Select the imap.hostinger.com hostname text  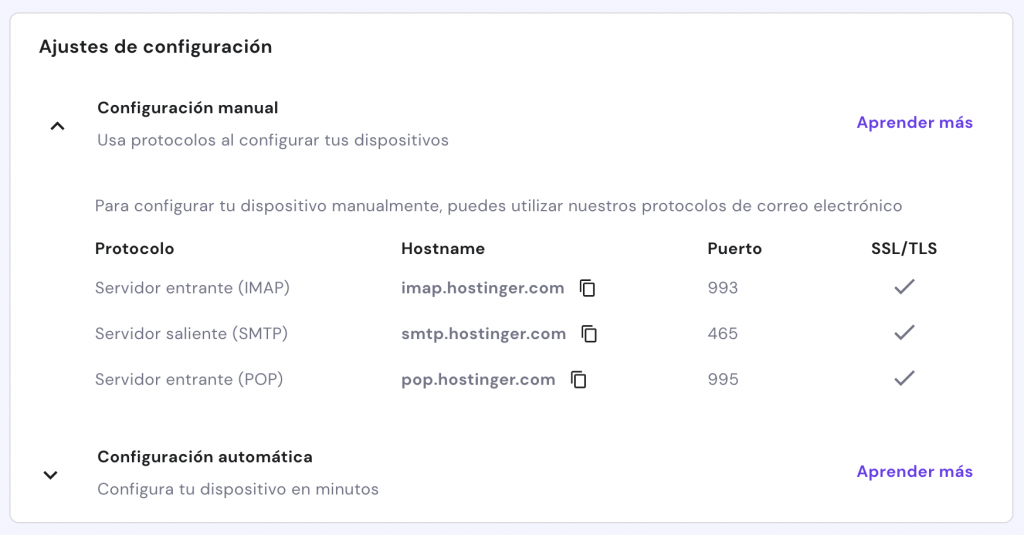(x=482, y=288)
